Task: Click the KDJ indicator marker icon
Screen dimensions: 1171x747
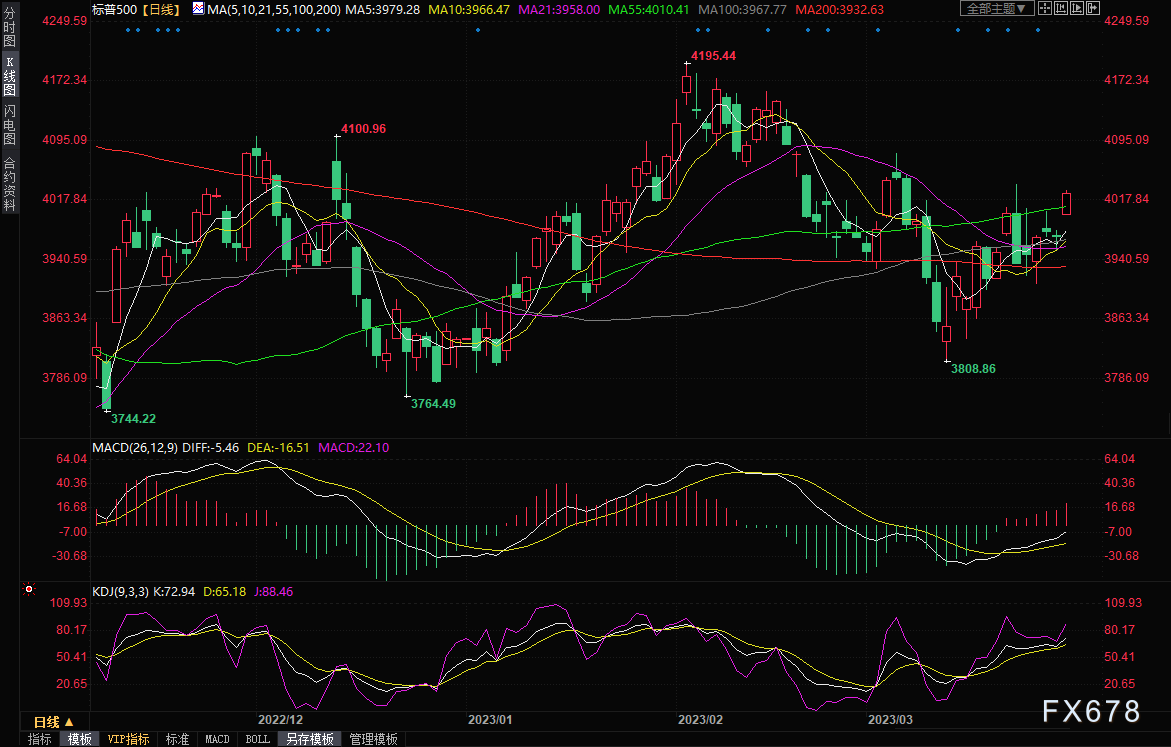Action: (29, 591)
